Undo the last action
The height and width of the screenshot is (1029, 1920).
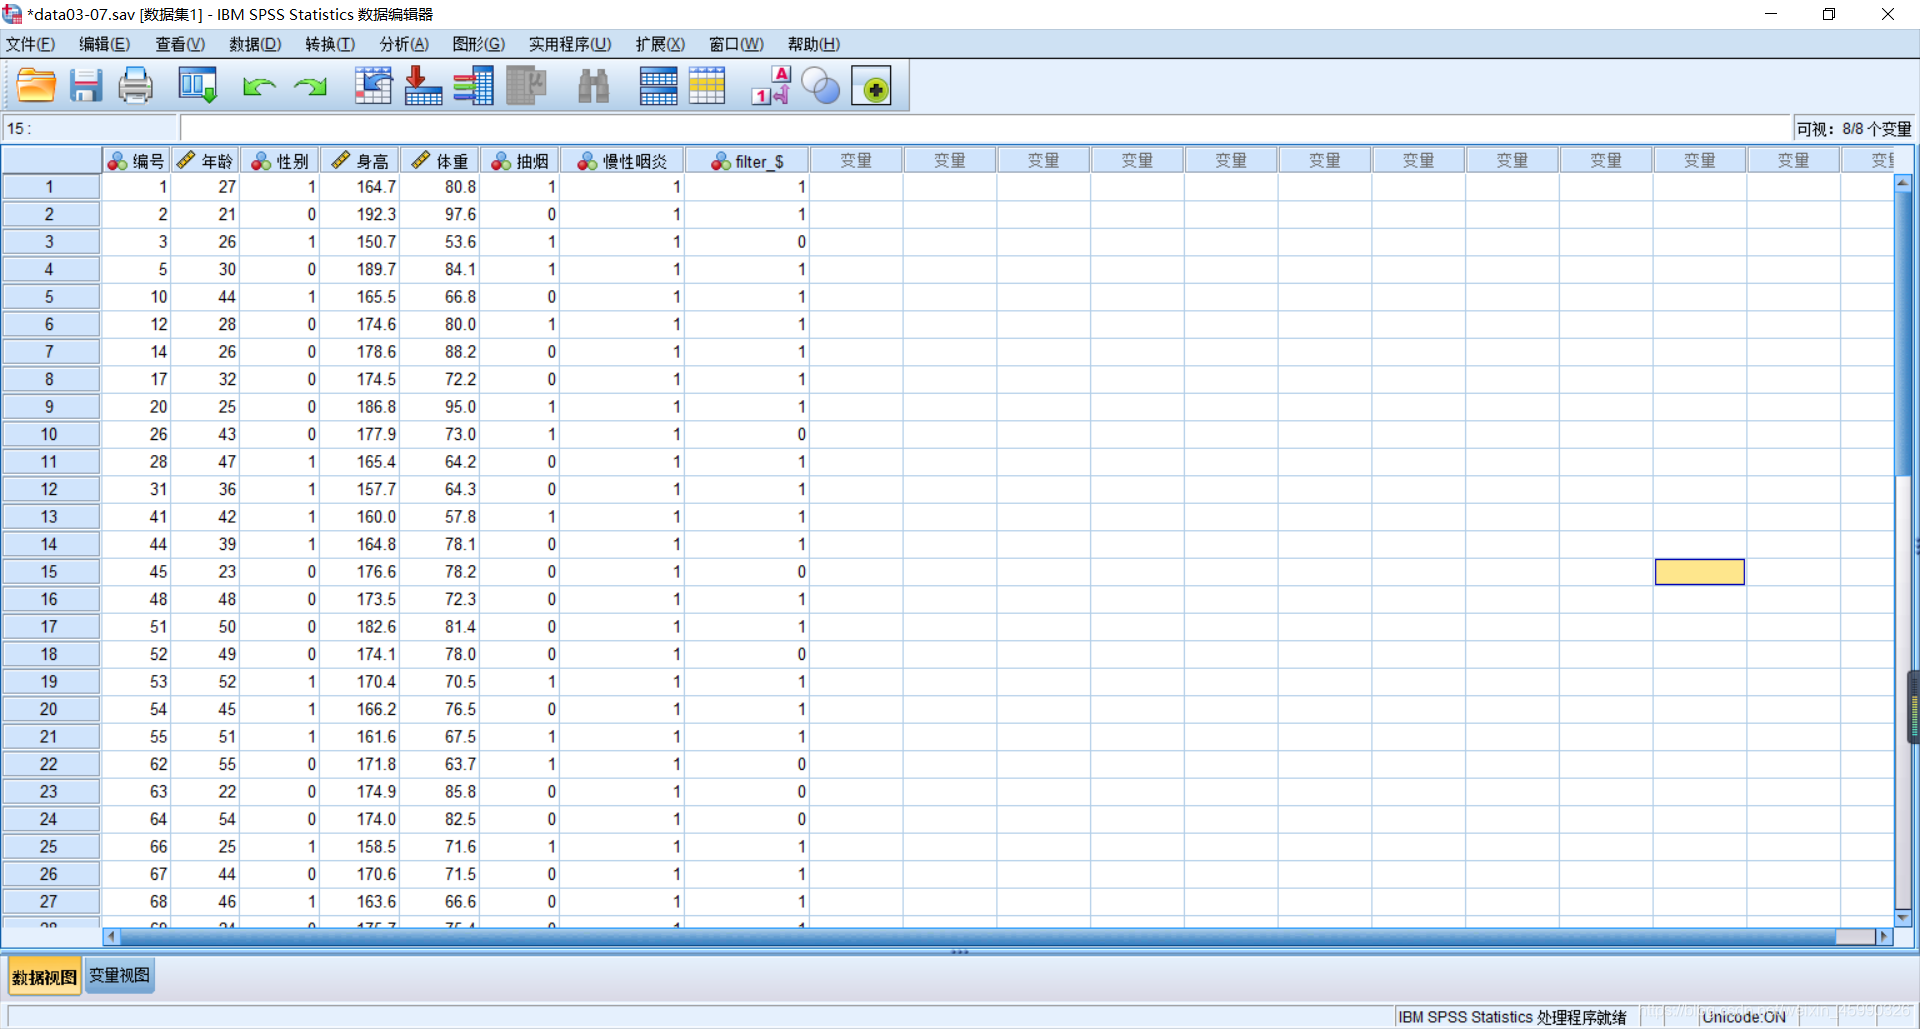[x=259, y=87]
